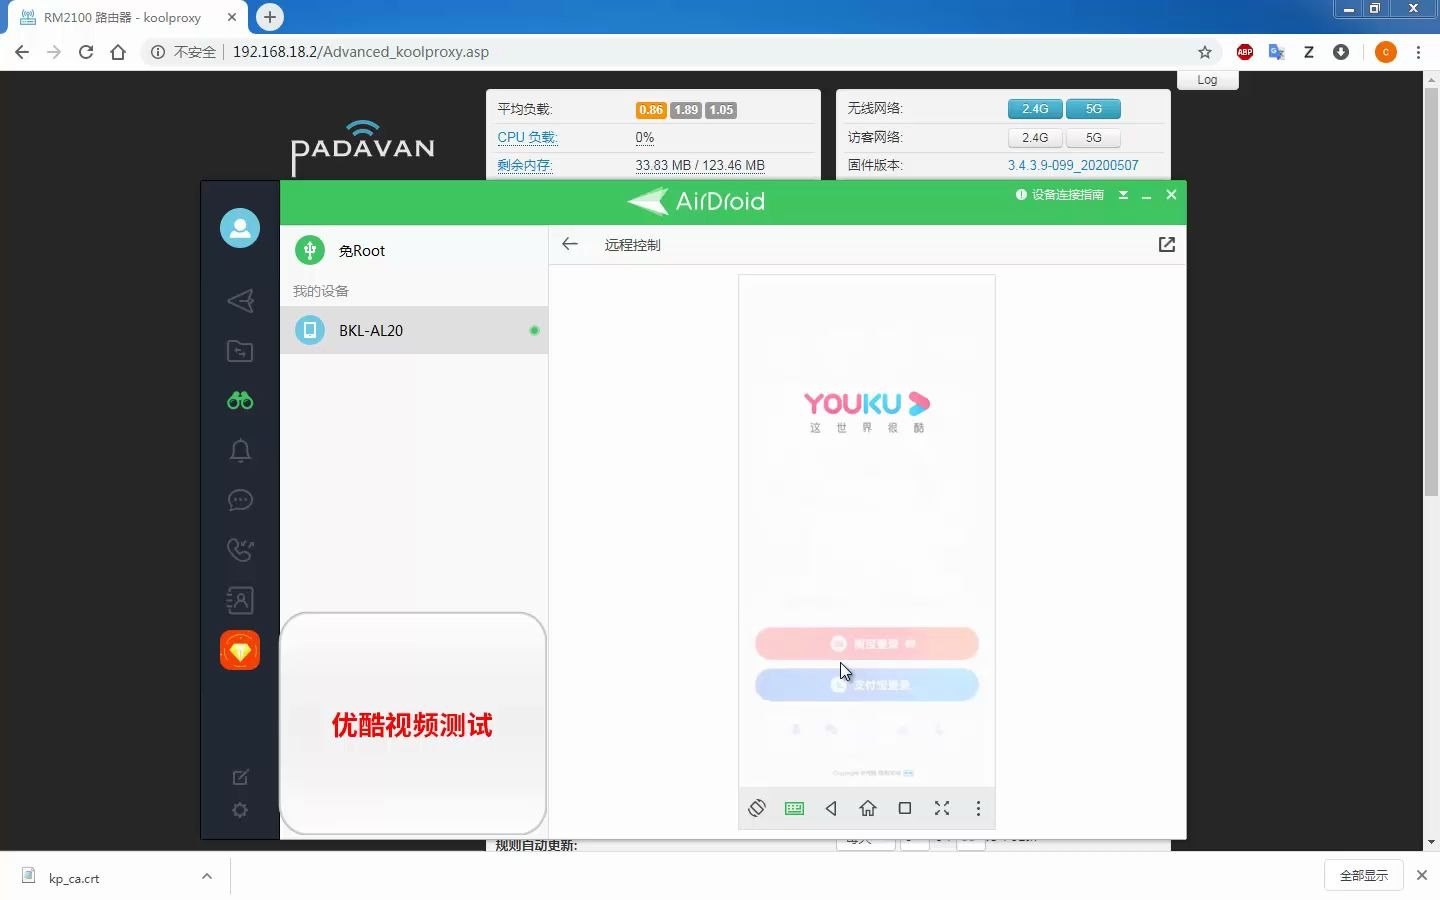Open remote control more options menu

click(978, 808)
